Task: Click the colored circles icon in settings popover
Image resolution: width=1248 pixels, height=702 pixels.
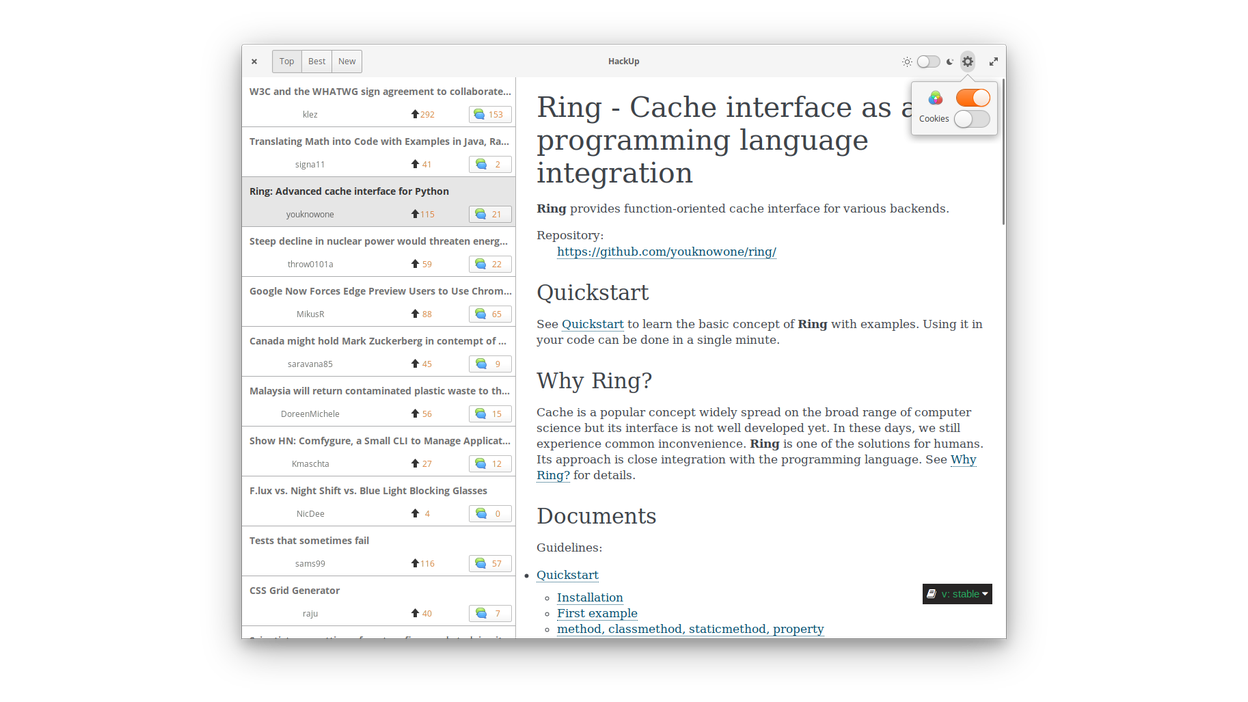Action: point(935,97)
